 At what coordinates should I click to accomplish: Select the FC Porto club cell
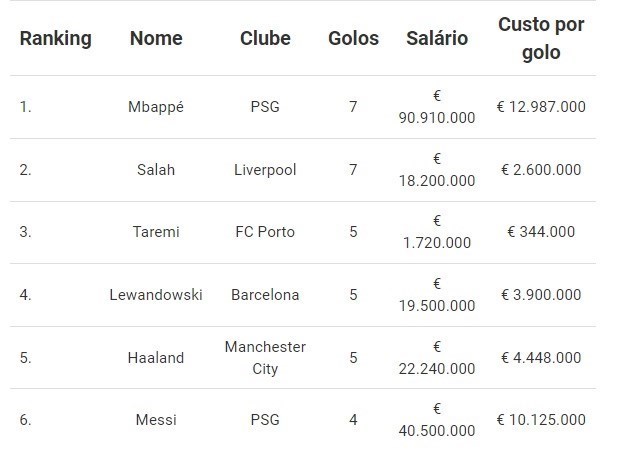pos(265,232)
